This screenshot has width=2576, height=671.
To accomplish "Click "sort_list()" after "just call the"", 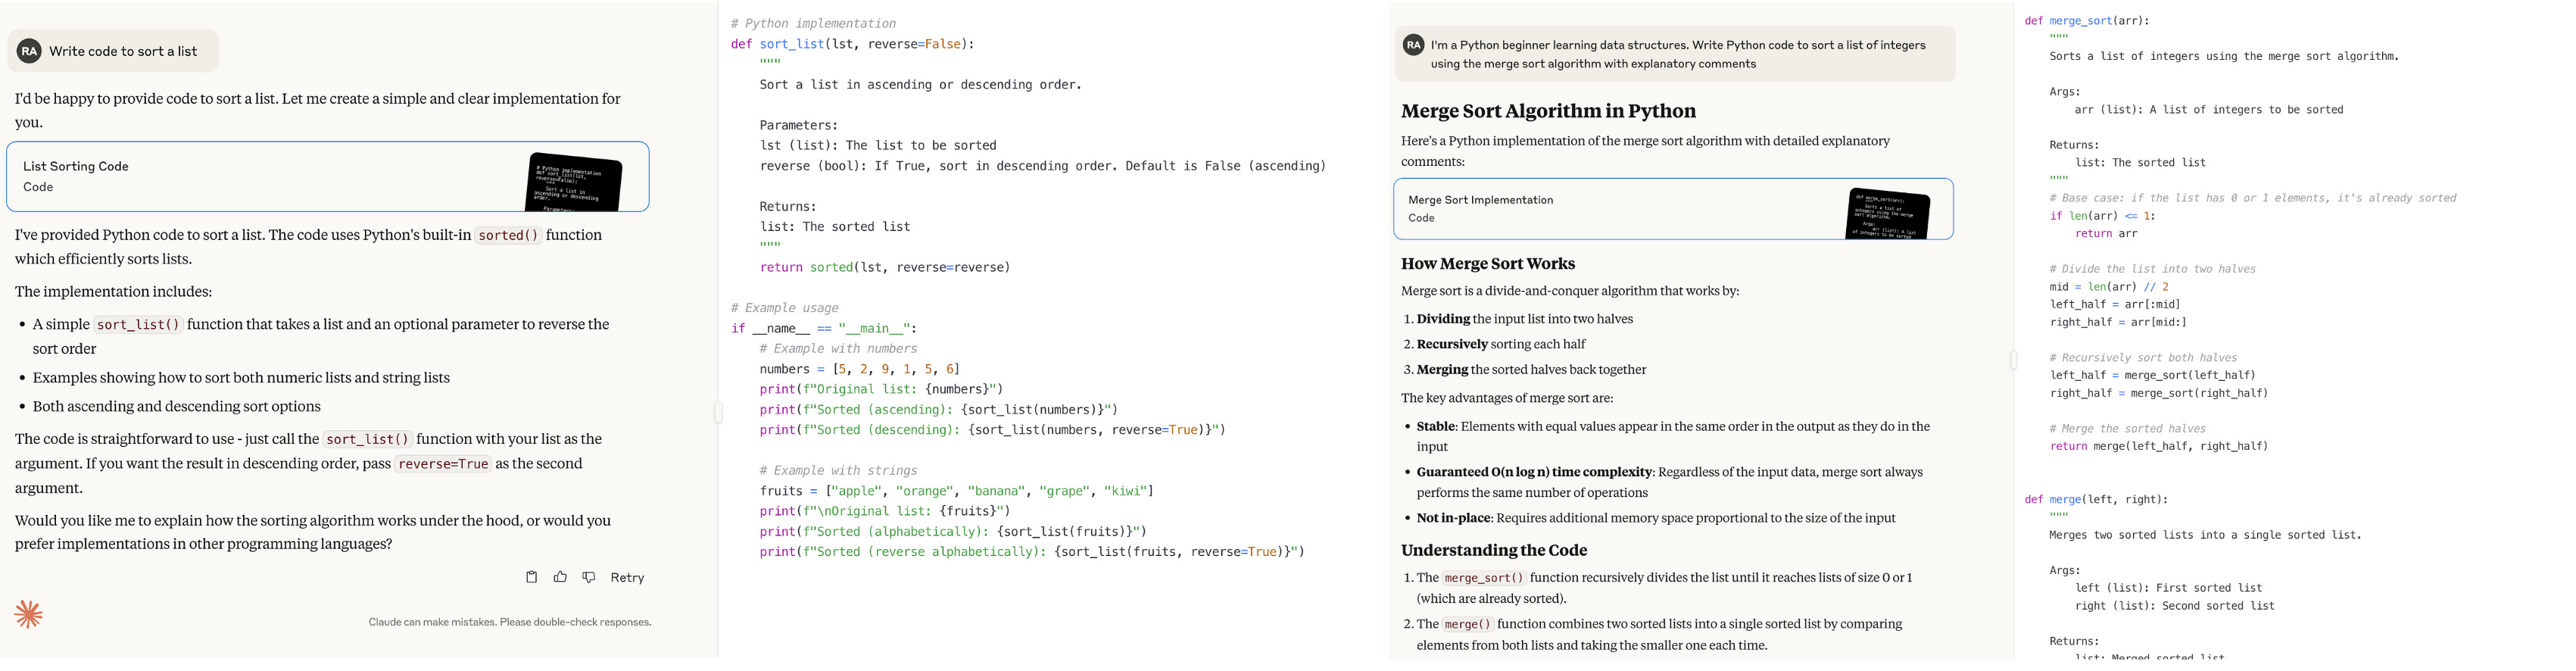I will point(368,440).
